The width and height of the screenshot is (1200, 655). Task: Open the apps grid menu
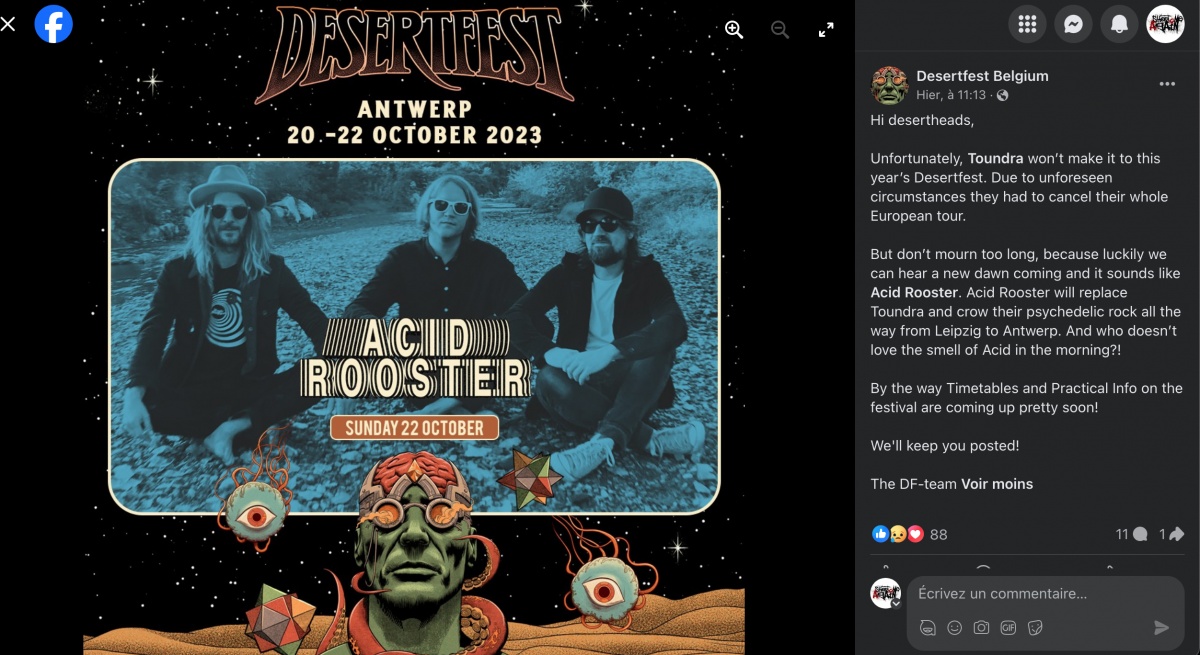pyautogui.click(x=1027, y=25)
